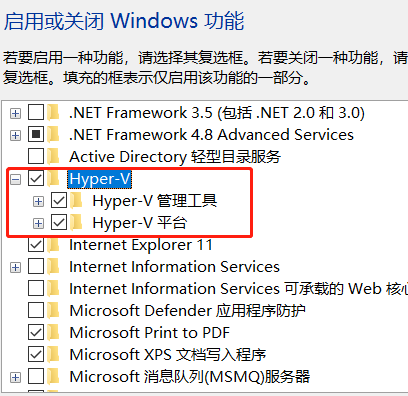The image size is (408, 396).
Task: Disable Internet Explorer 11 checkbox
Action: pos(36,245)
